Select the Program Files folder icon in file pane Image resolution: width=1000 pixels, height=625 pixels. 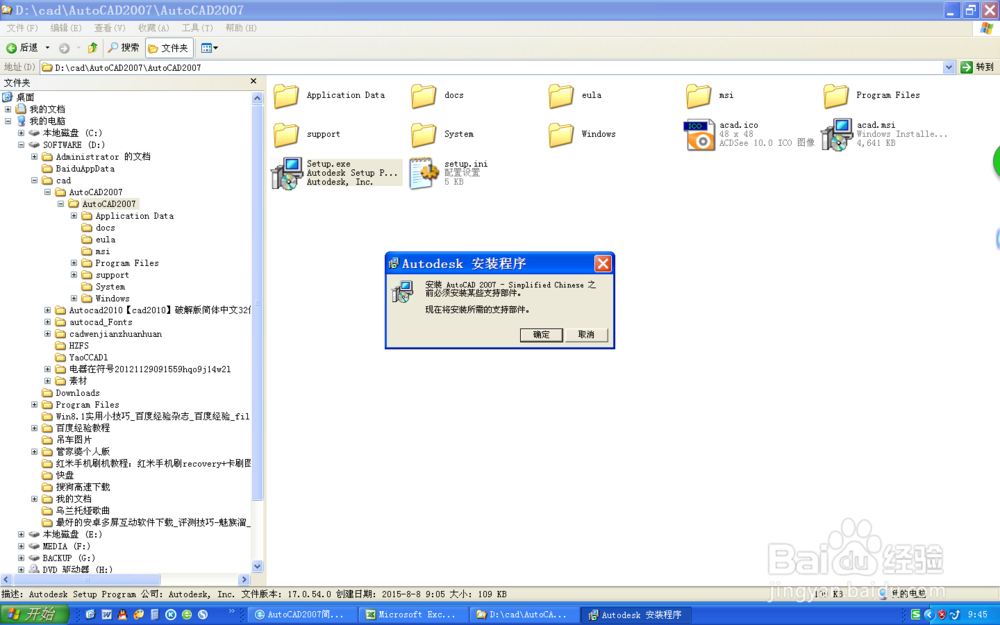(835, 96)
